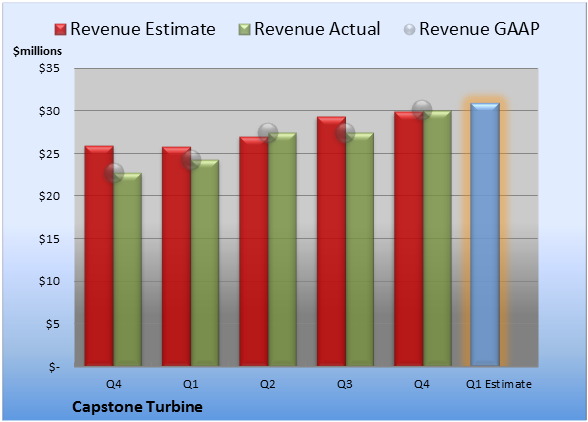Click the gray Revenue GAAP legend marker
The width and height of the screenshot is (588, 422).
coord(409,30)
